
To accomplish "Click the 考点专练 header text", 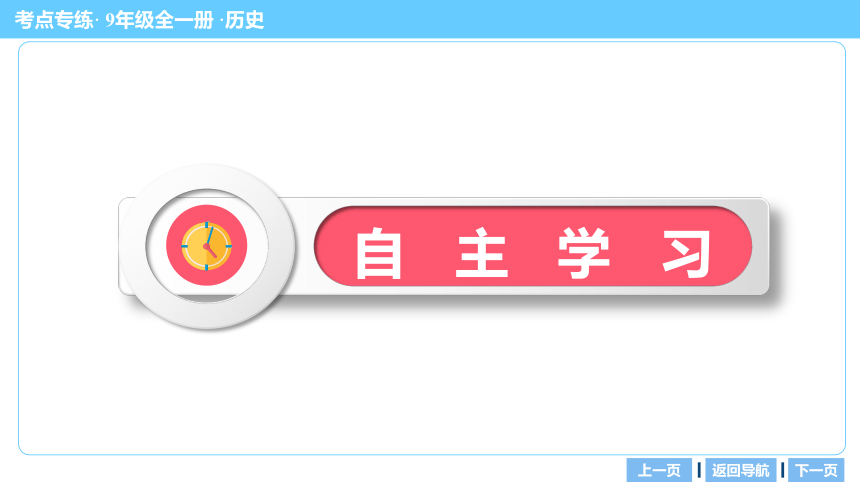I will [54, 20].
